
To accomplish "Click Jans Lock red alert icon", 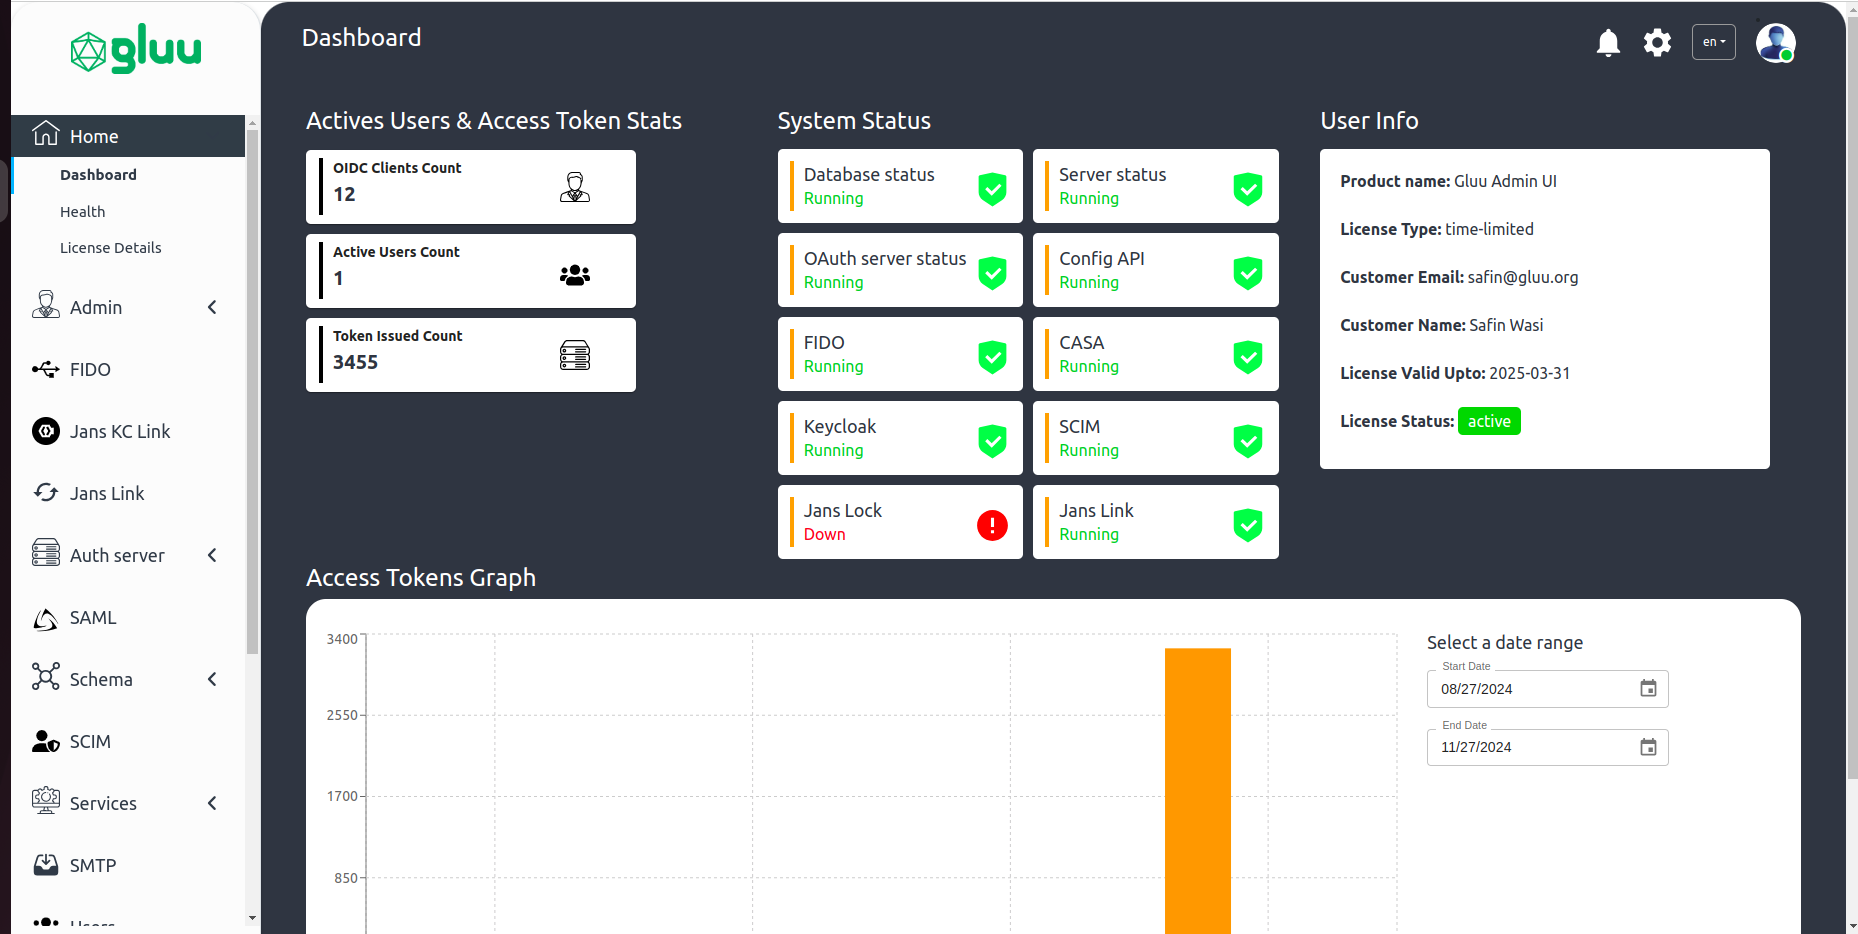I will click(x=992, y=525).
